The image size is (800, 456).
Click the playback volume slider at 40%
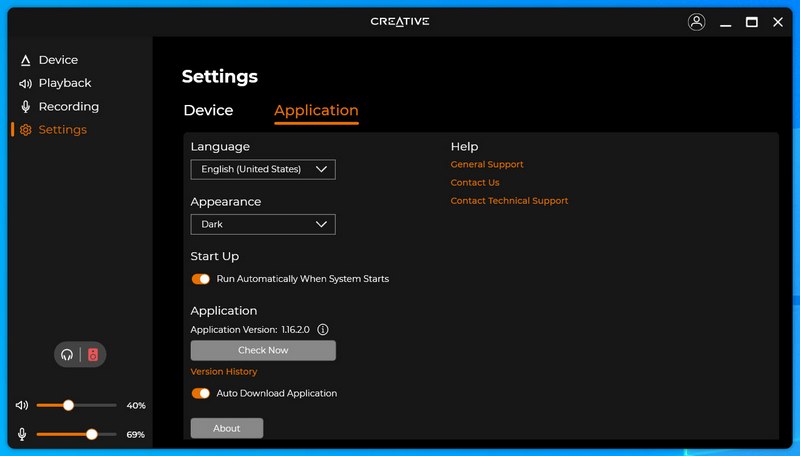tap(77, 406)
